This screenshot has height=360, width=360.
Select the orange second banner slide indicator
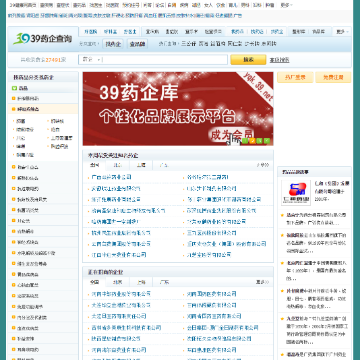tap(252, 141)
